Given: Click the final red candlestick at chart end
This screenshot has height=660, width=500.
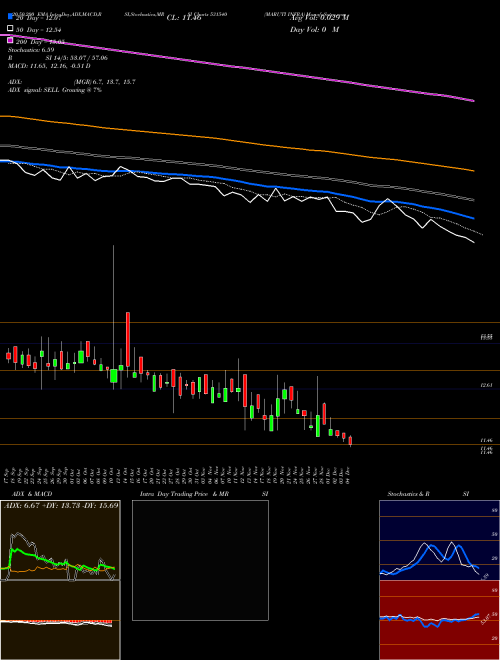Looking at the screenshot, I should 350,441.
